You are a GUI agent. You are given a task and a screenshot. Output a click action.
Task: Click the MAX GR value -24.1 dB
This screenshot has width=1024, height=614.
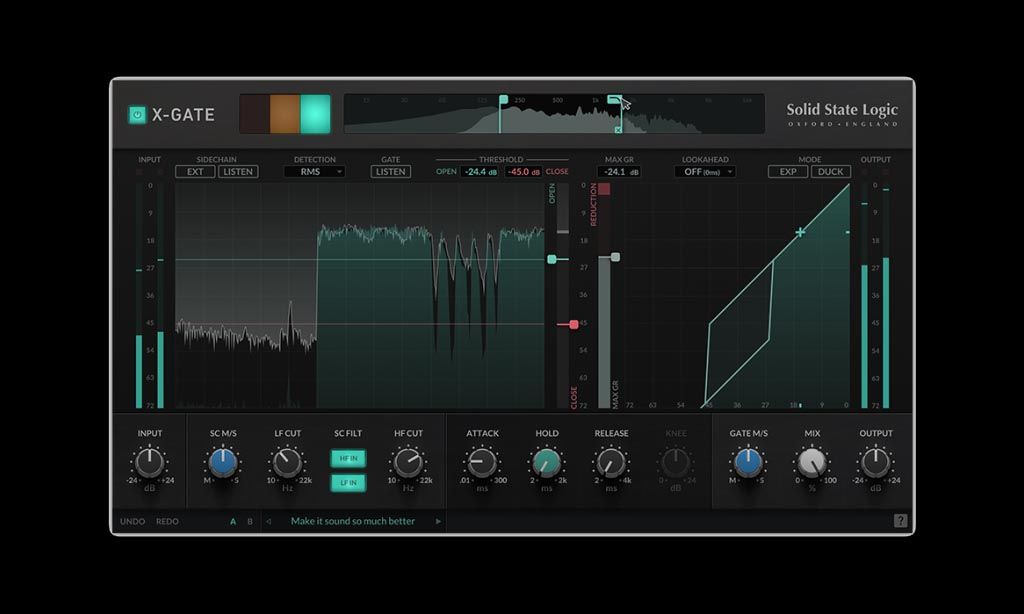pos(619,172)
